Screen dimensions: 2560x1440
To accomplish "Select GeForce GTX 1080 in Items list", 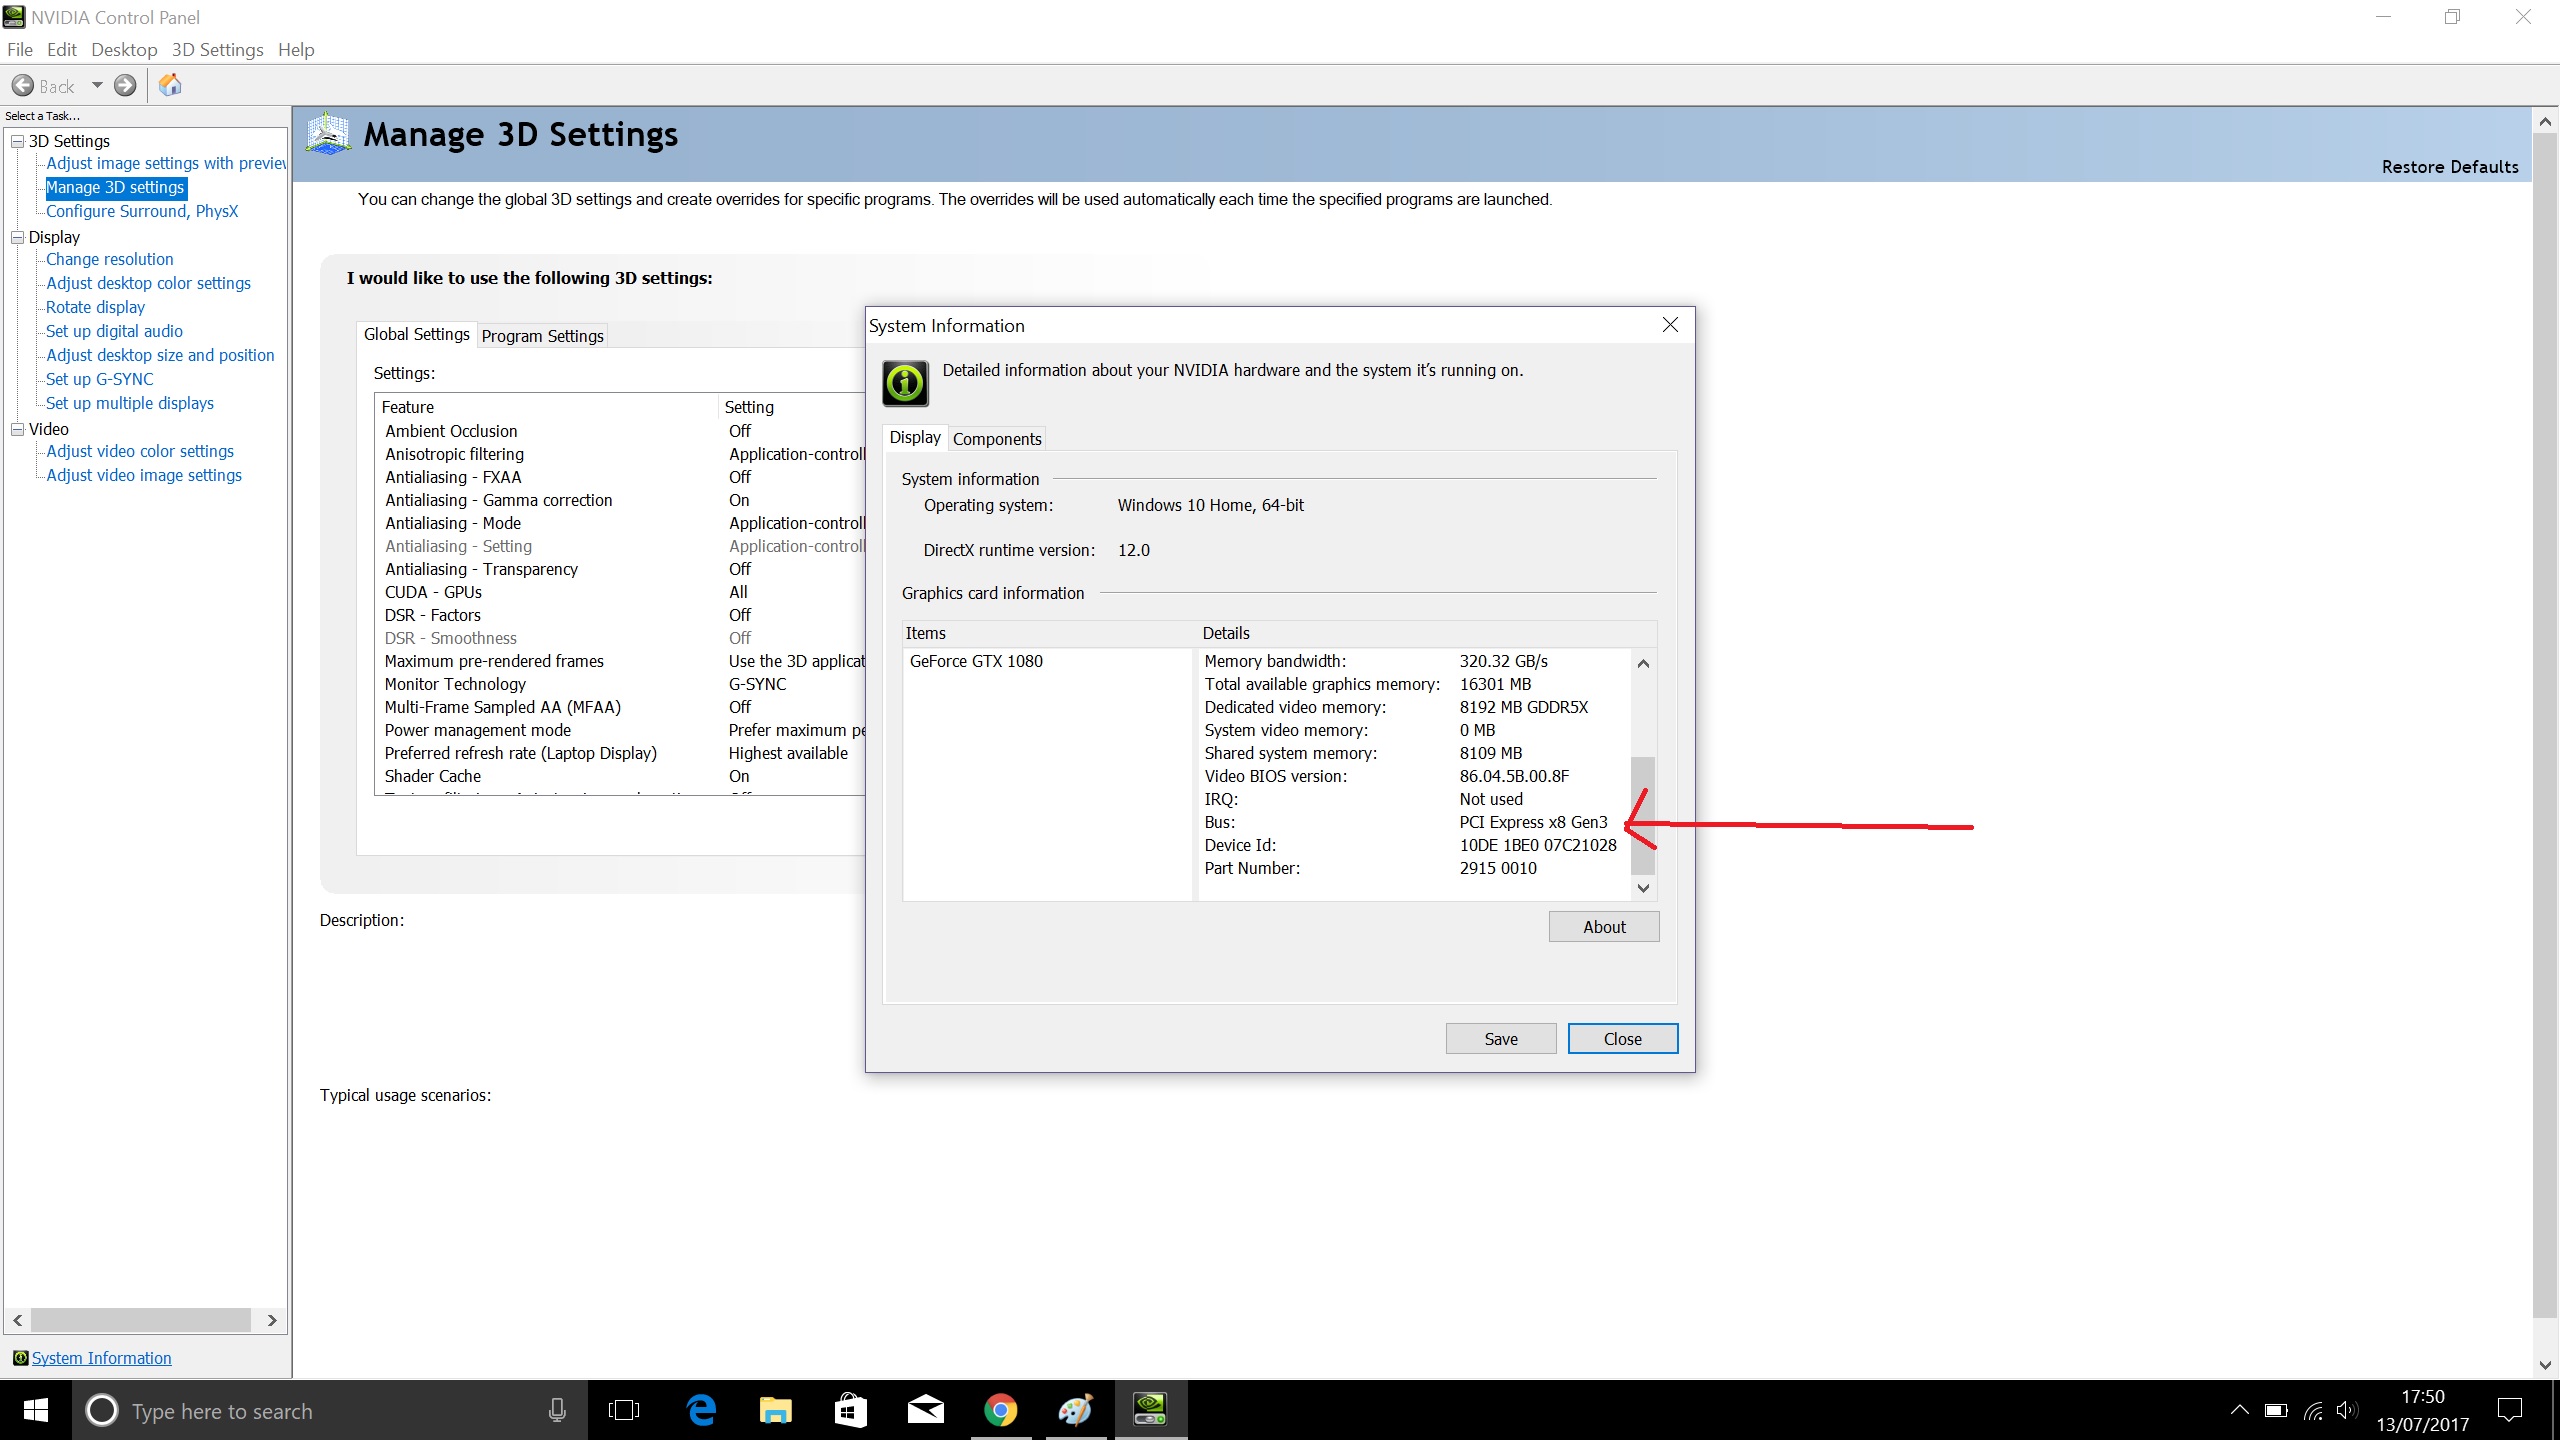I will [x=976, y=661].
